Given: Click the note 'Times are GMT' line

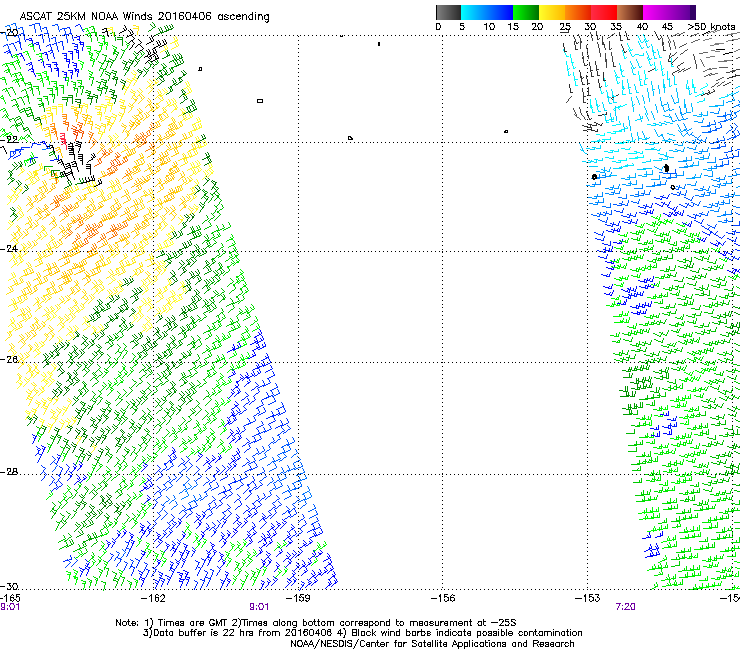Looking at the screenshot, I should pos(316,623).
